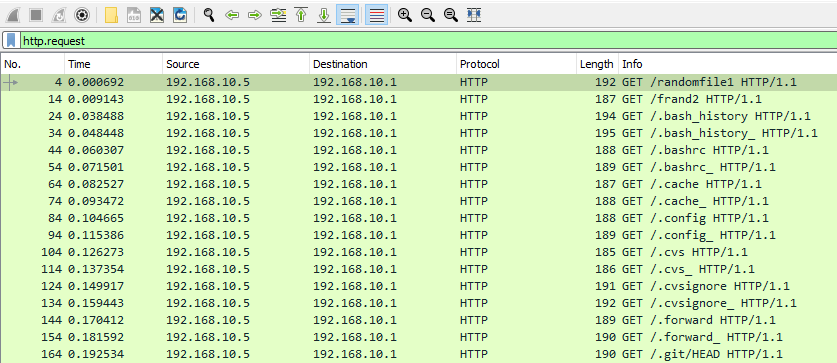
Task: Select packet GET /randomfile1 HTTP/1.1
Action: (418, 82)
